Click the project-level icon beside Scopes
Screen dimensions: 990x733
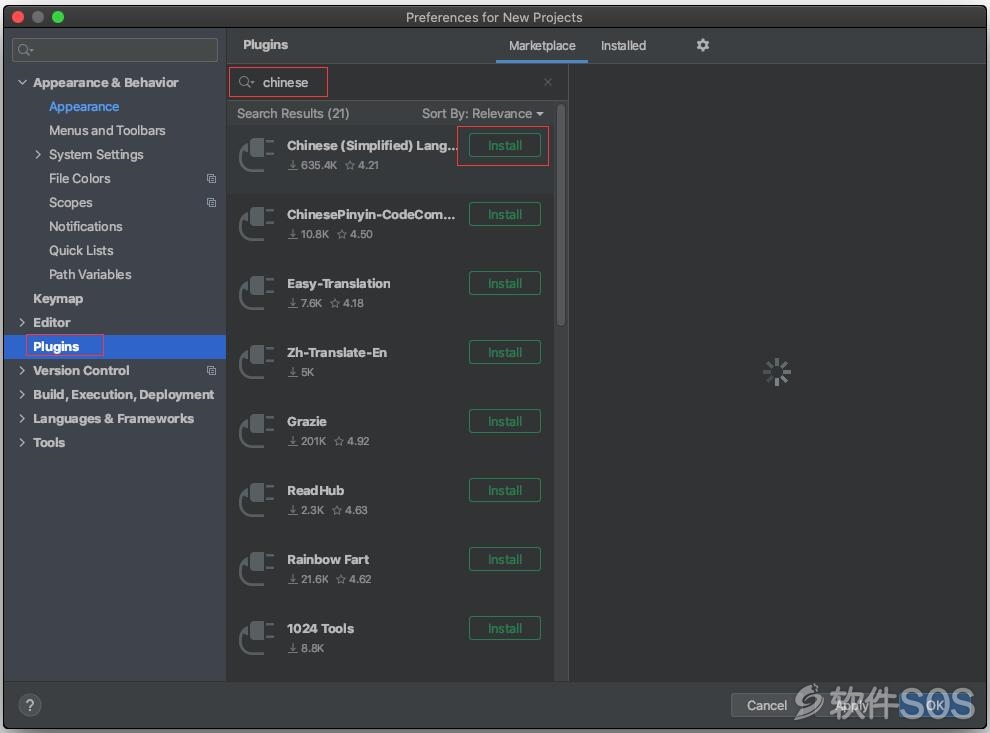[212, 203]
